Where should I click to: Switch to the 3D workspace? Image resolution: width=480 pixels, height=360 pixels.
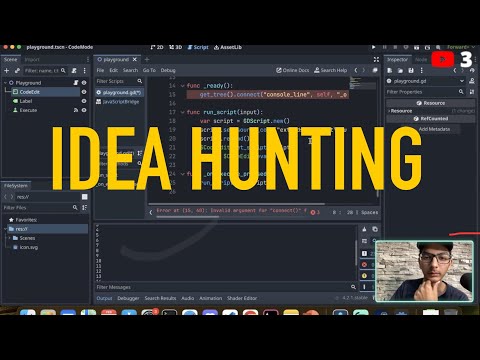point(175,47)
